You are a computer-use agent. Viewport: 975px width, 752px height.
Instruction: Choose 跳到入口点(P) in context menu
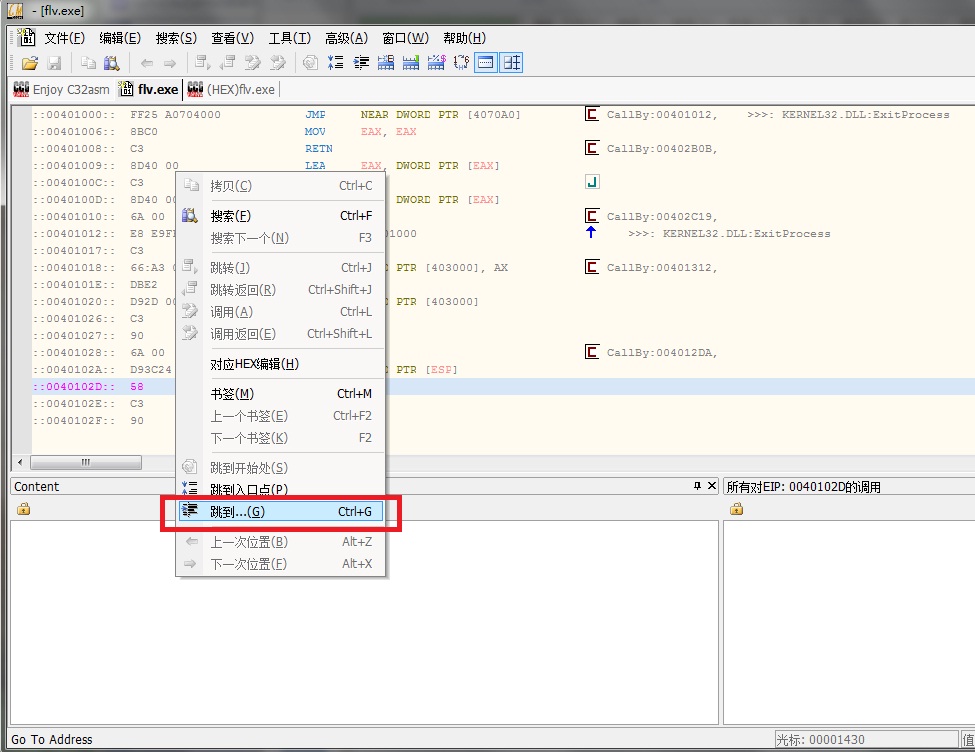pyautogui.click(x=282, y=490)
